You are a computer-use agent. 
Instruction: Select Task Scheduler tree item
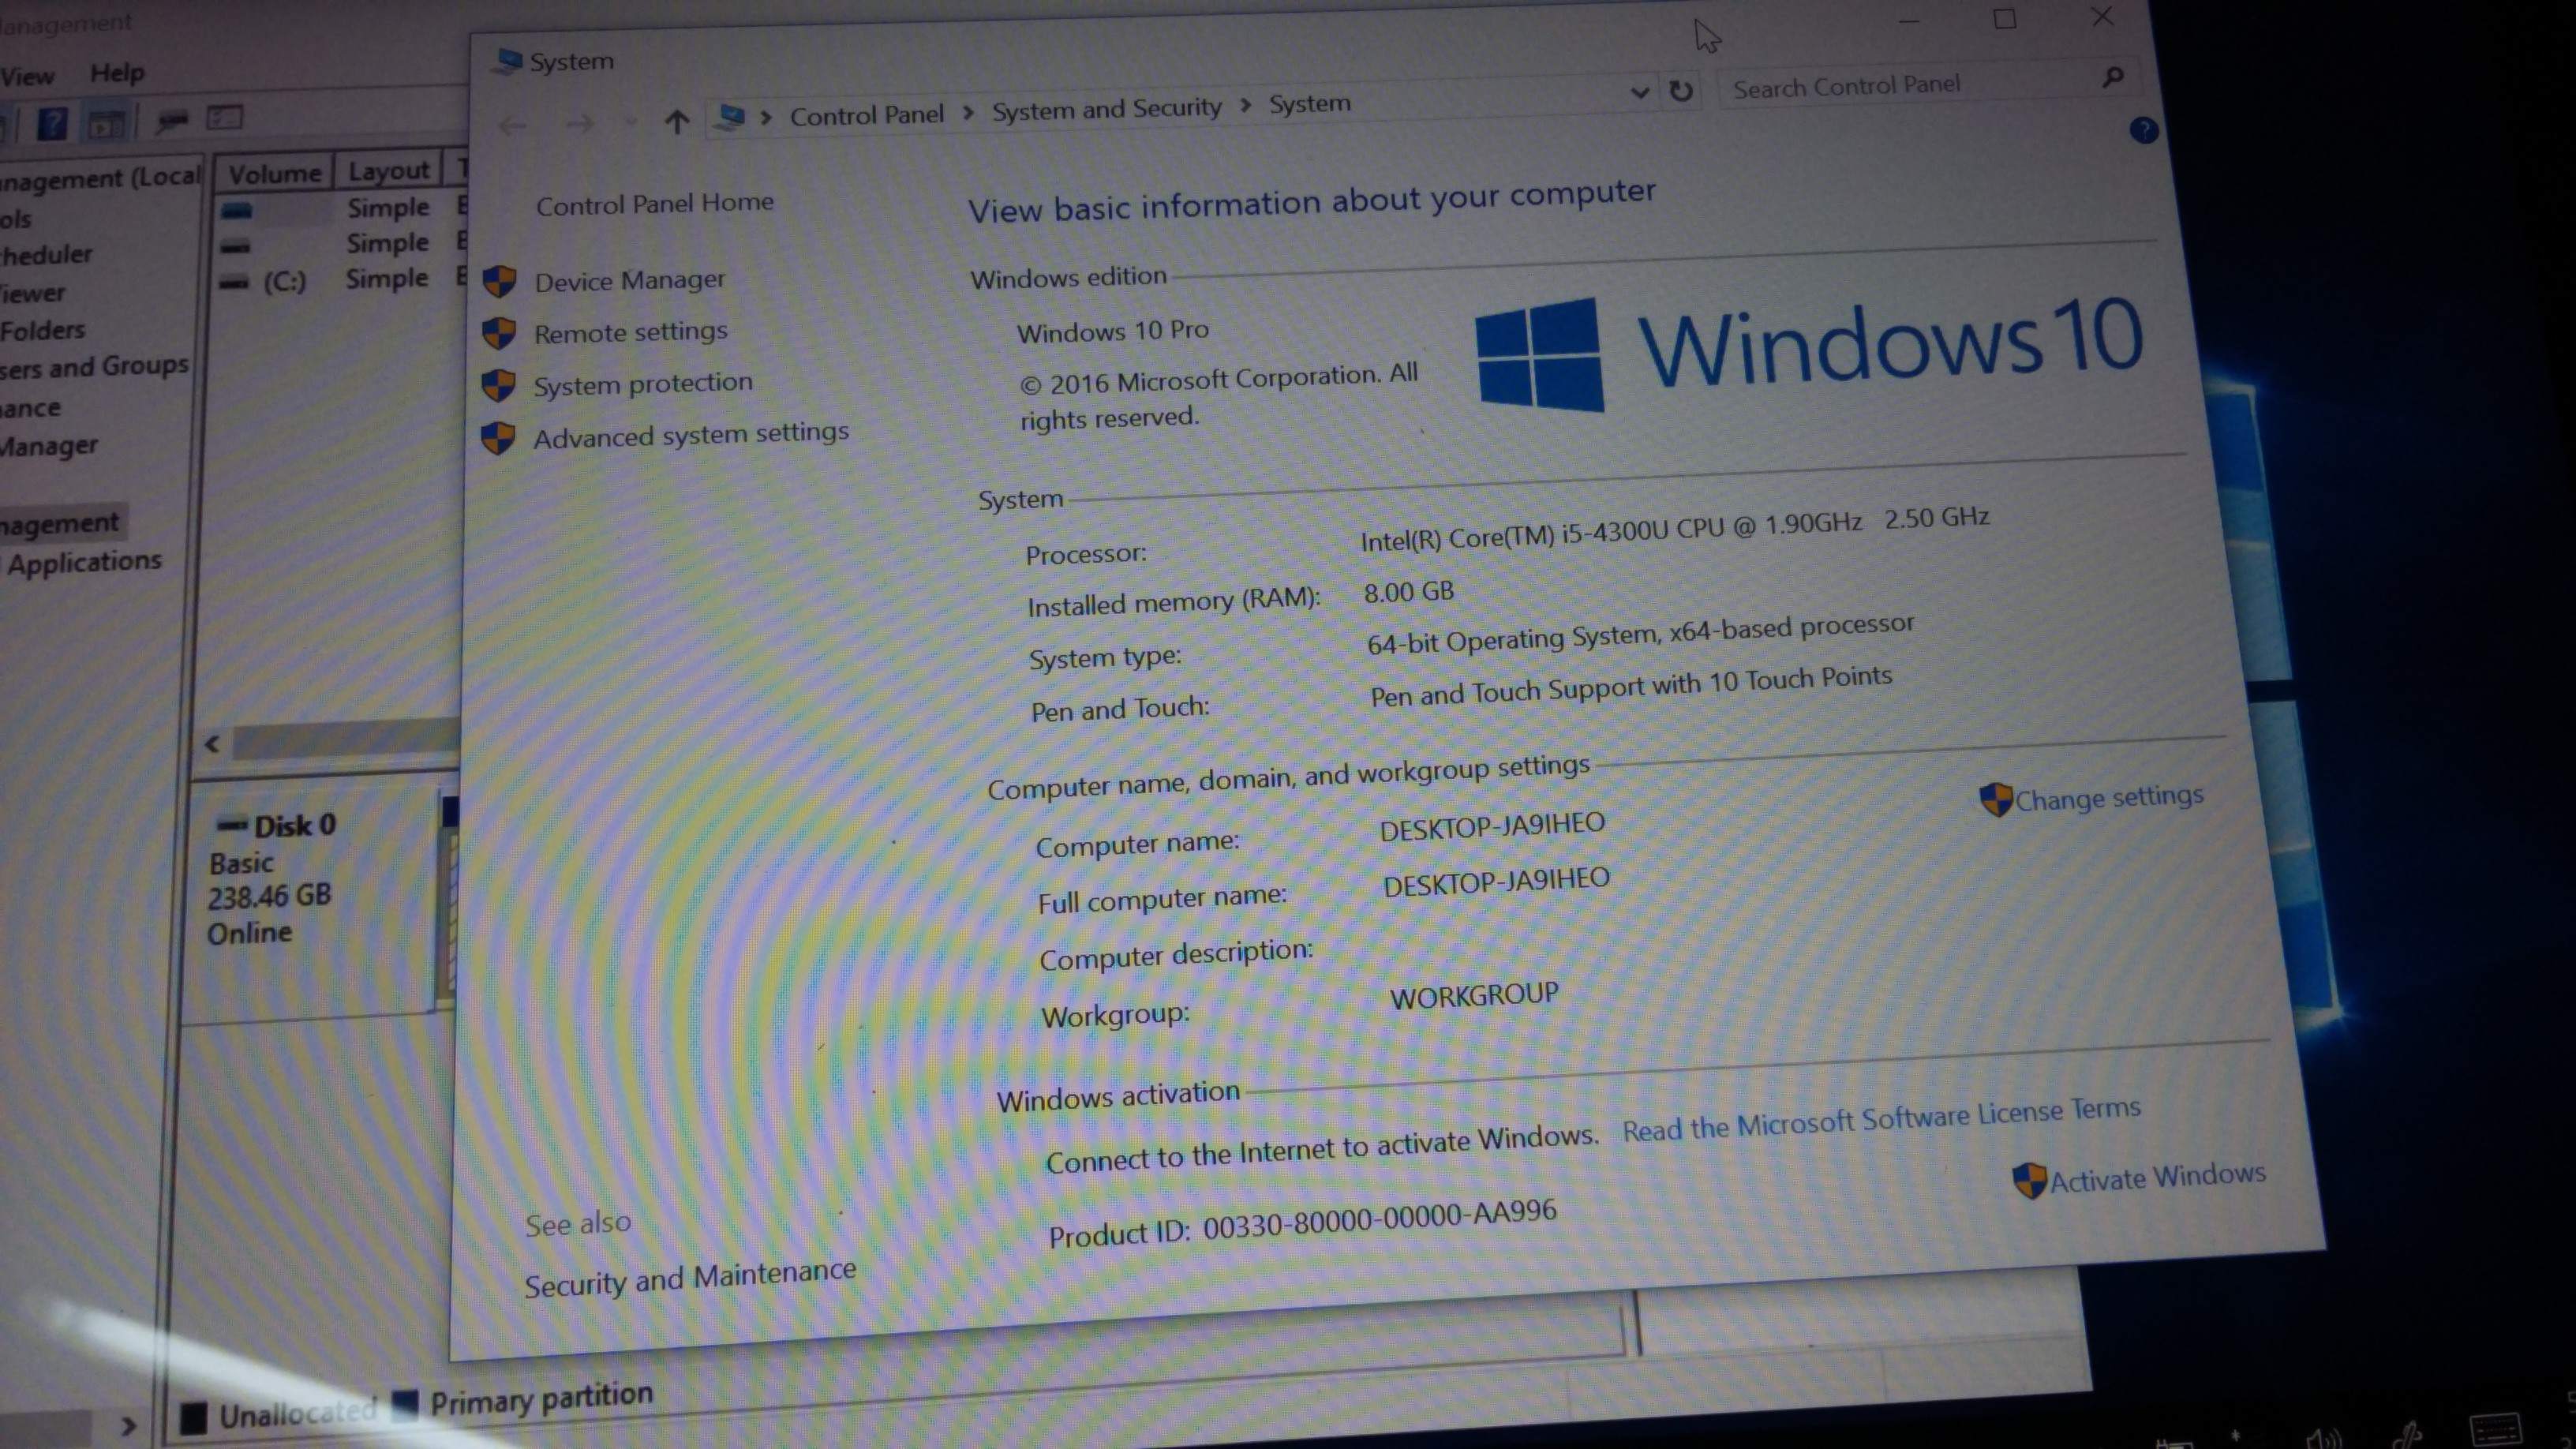coord(46,255)
